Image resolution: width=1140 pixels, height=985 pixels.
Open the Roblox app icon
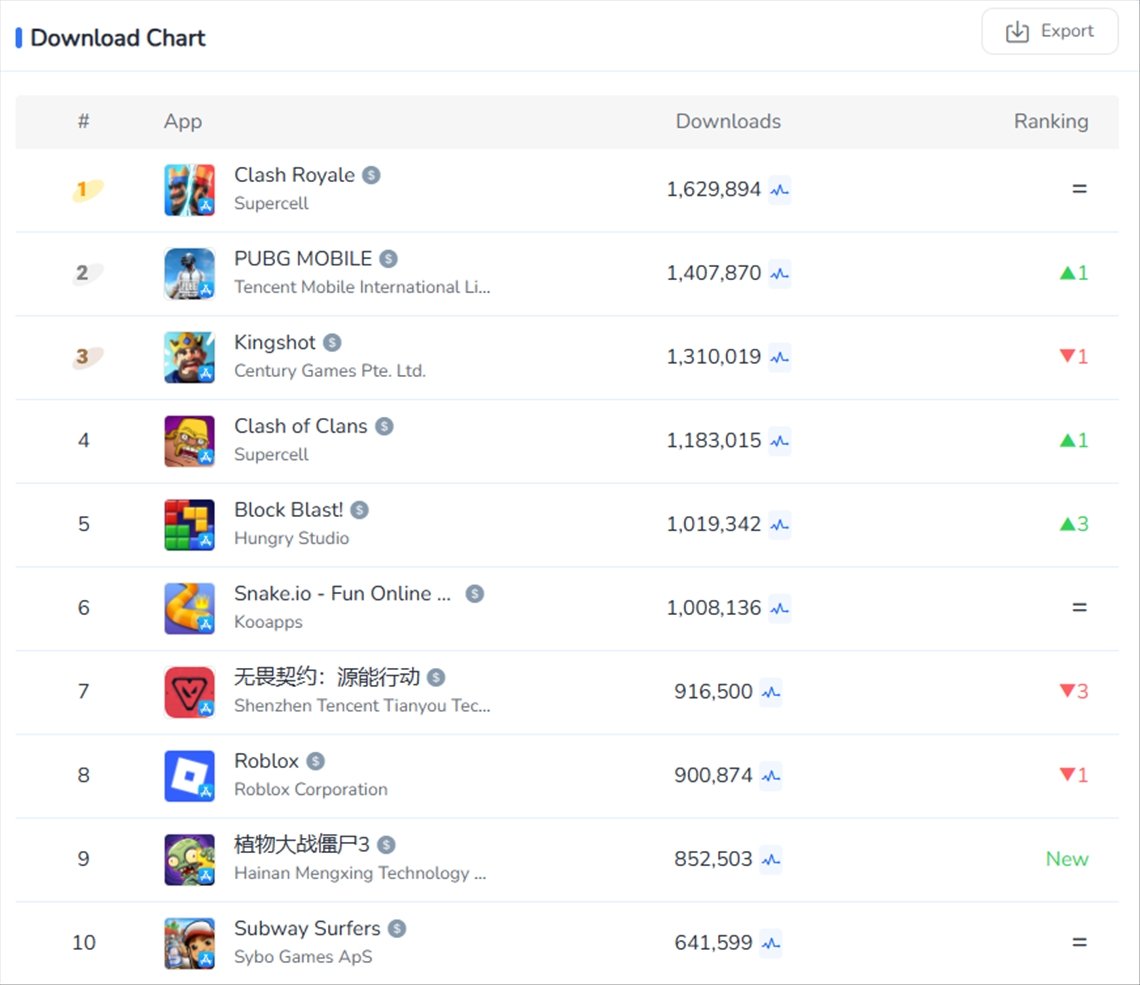189,776
